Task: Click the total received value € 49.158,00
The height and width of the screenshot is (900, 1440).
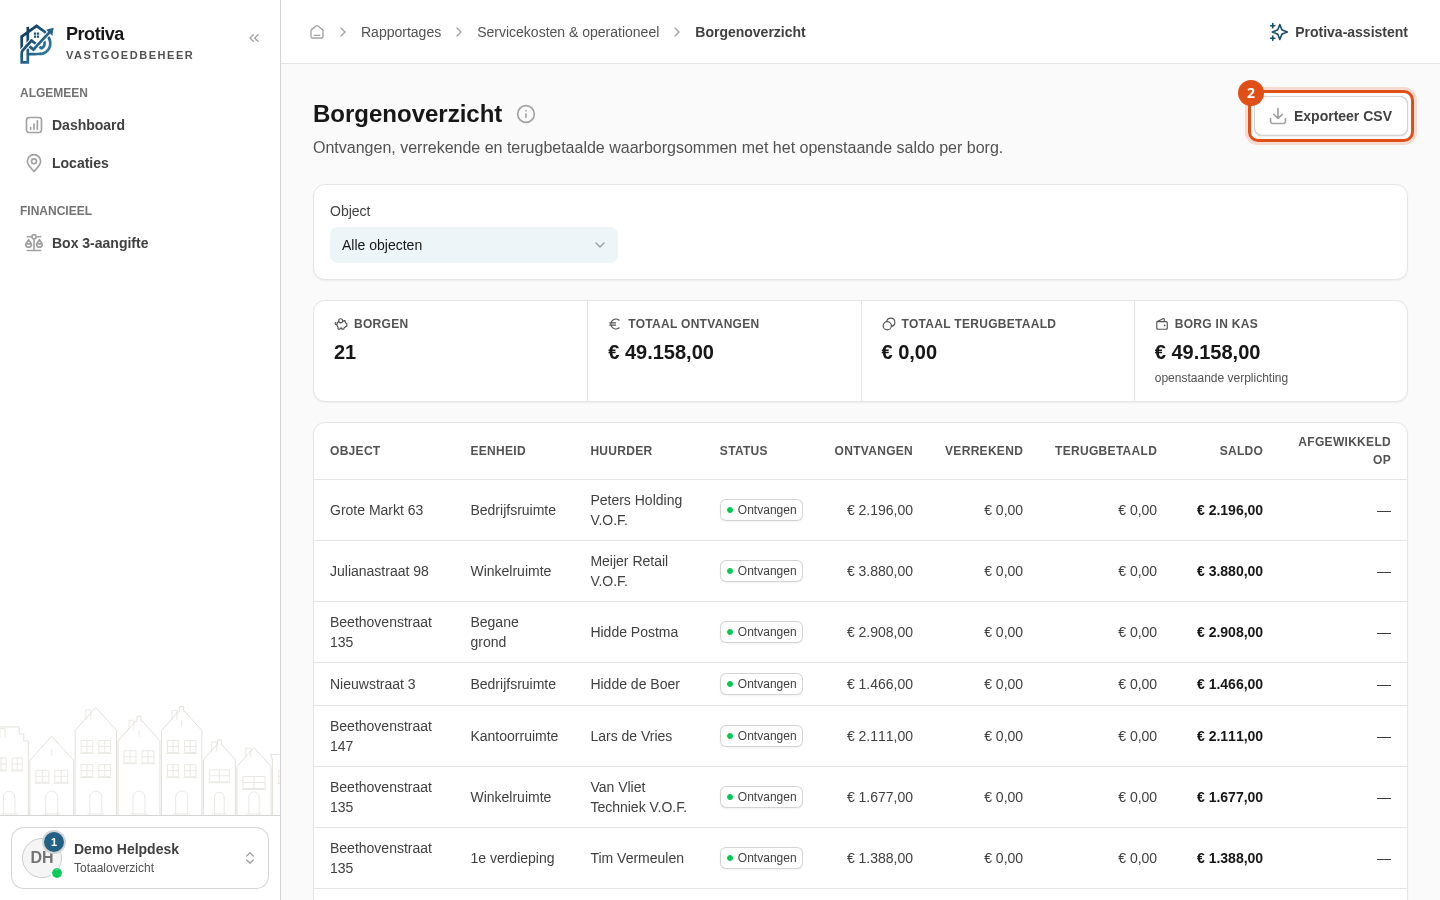Action: coord(661,352)
